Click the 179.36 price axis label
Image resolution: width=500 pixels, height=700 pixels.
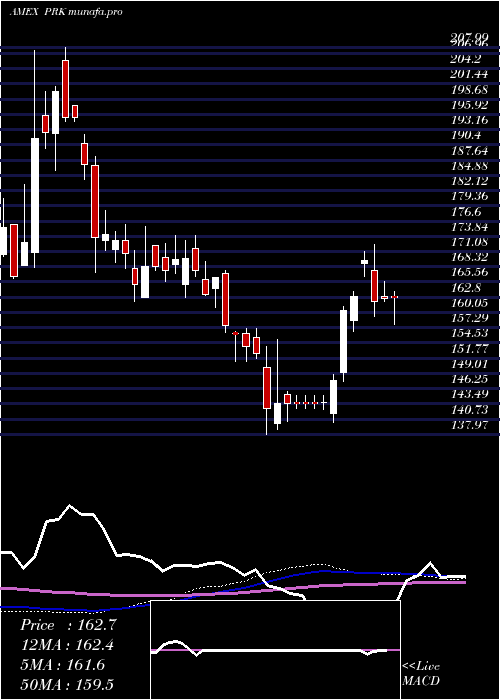(x=468, y=196)
